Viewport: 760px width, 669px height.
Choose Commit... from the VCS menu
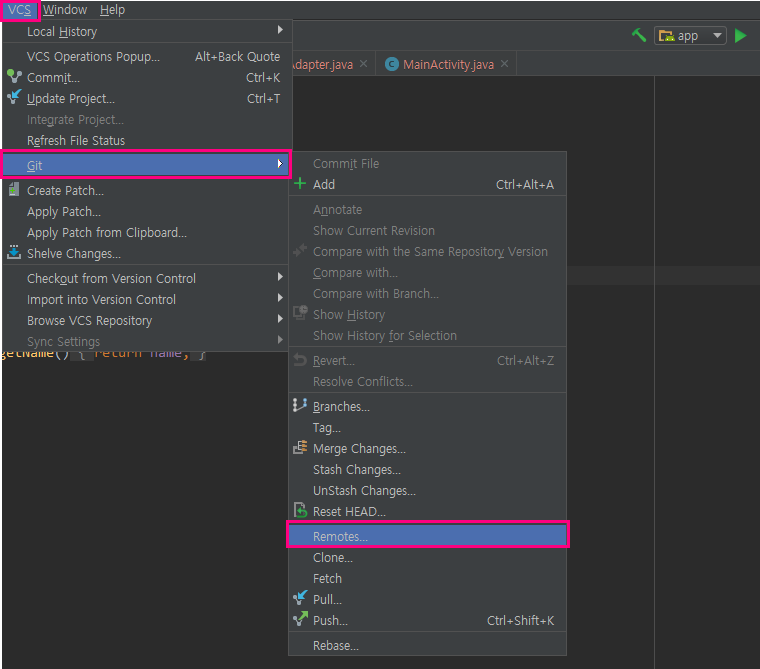[147, 78]
